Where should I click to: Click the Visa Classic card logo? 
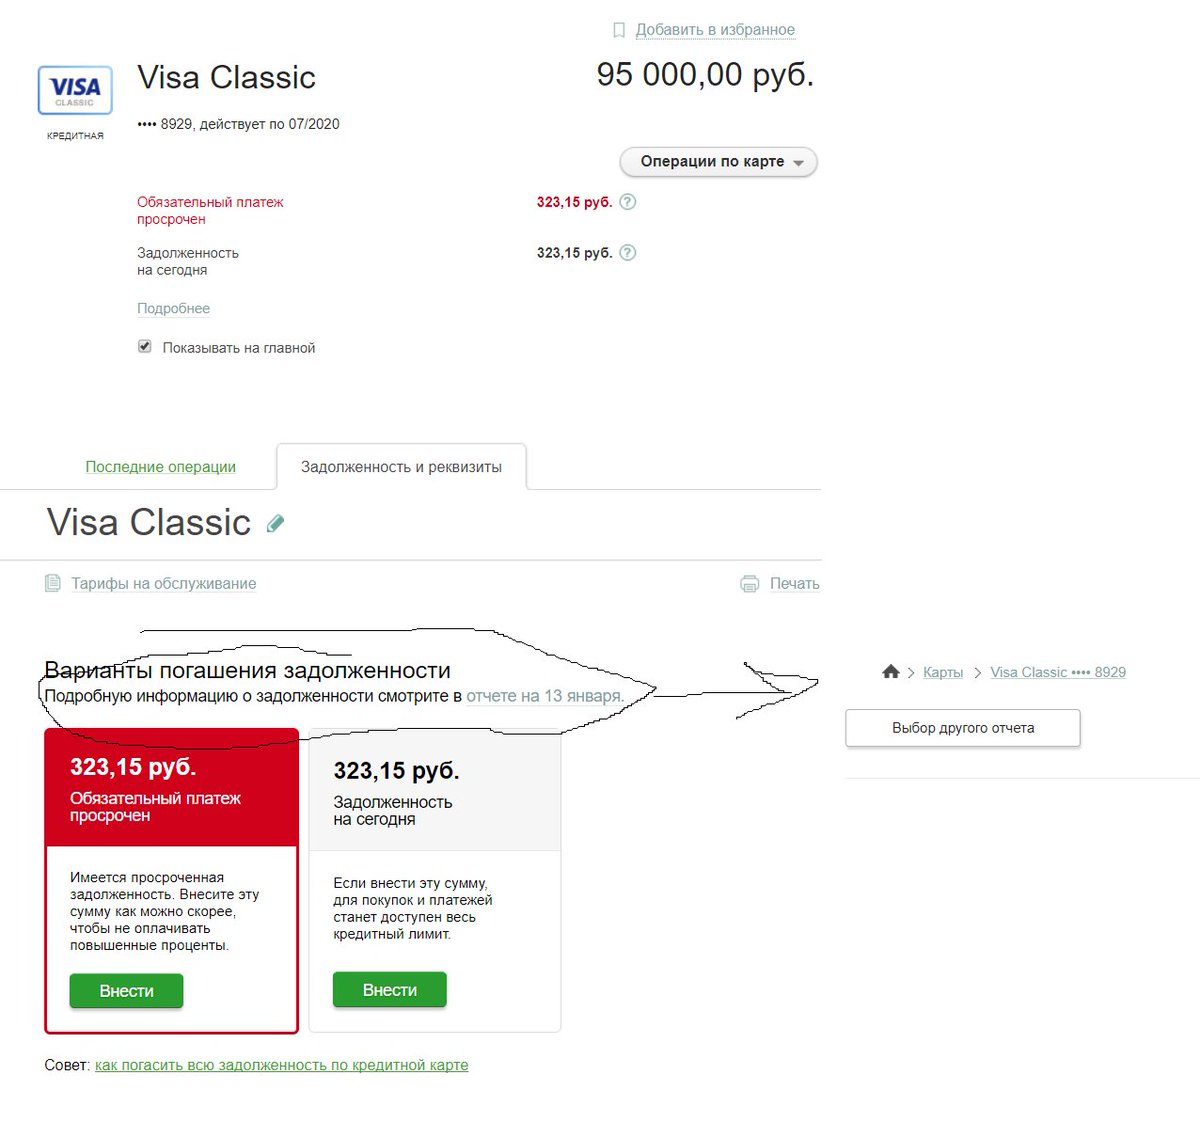(75, 90)
